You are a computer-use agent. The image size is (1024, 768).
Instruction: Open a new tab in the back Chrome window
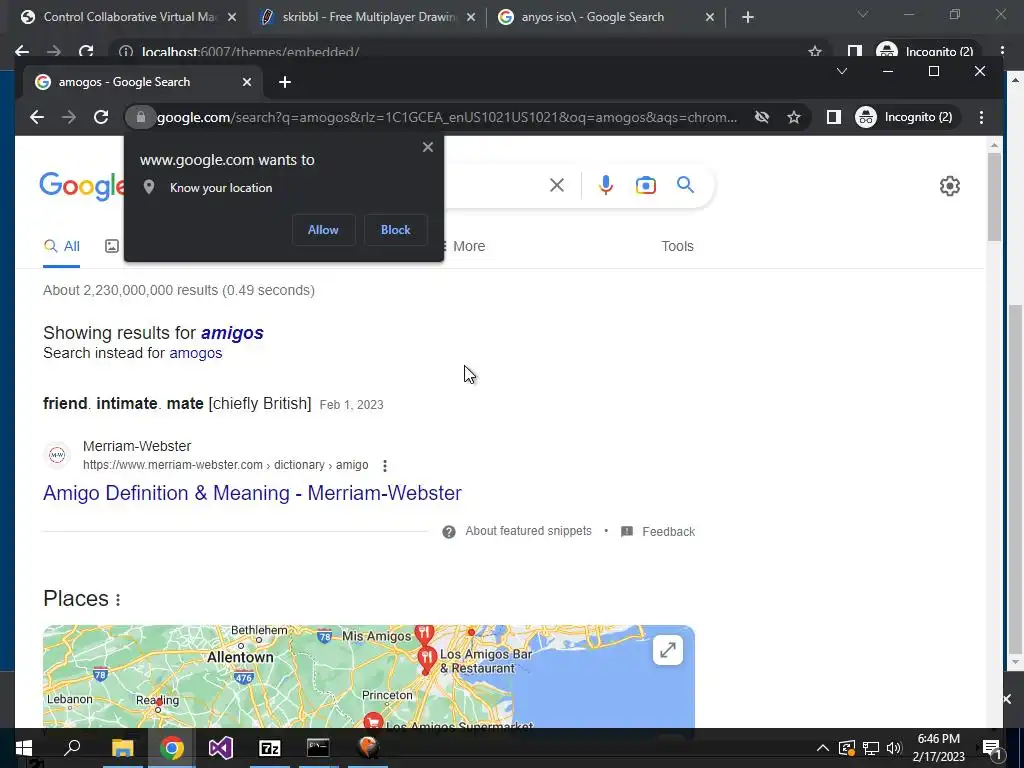[748, 17]
